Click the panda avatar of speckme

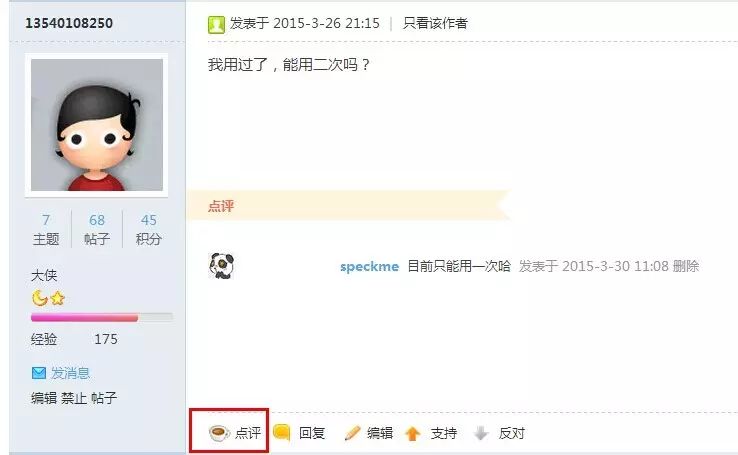click(x=221, y=265)
